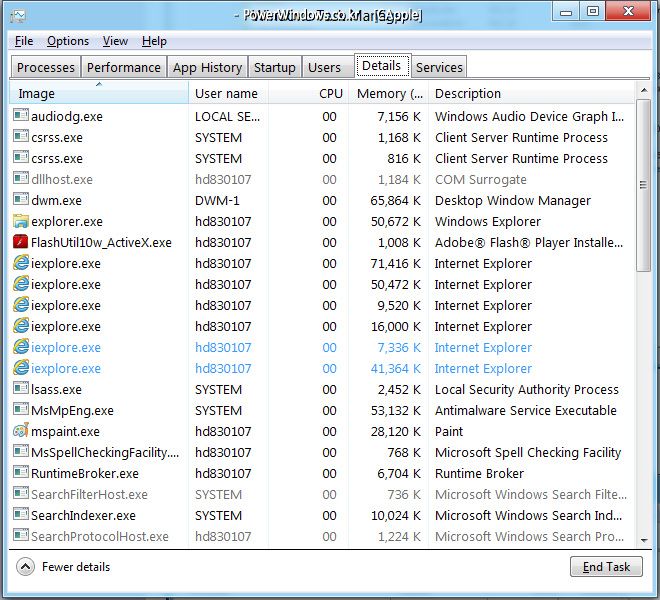Viewport: 660px width, 600px height.
Task: Click the 28,120 K memory value
Action: click(x=396, y=431)
